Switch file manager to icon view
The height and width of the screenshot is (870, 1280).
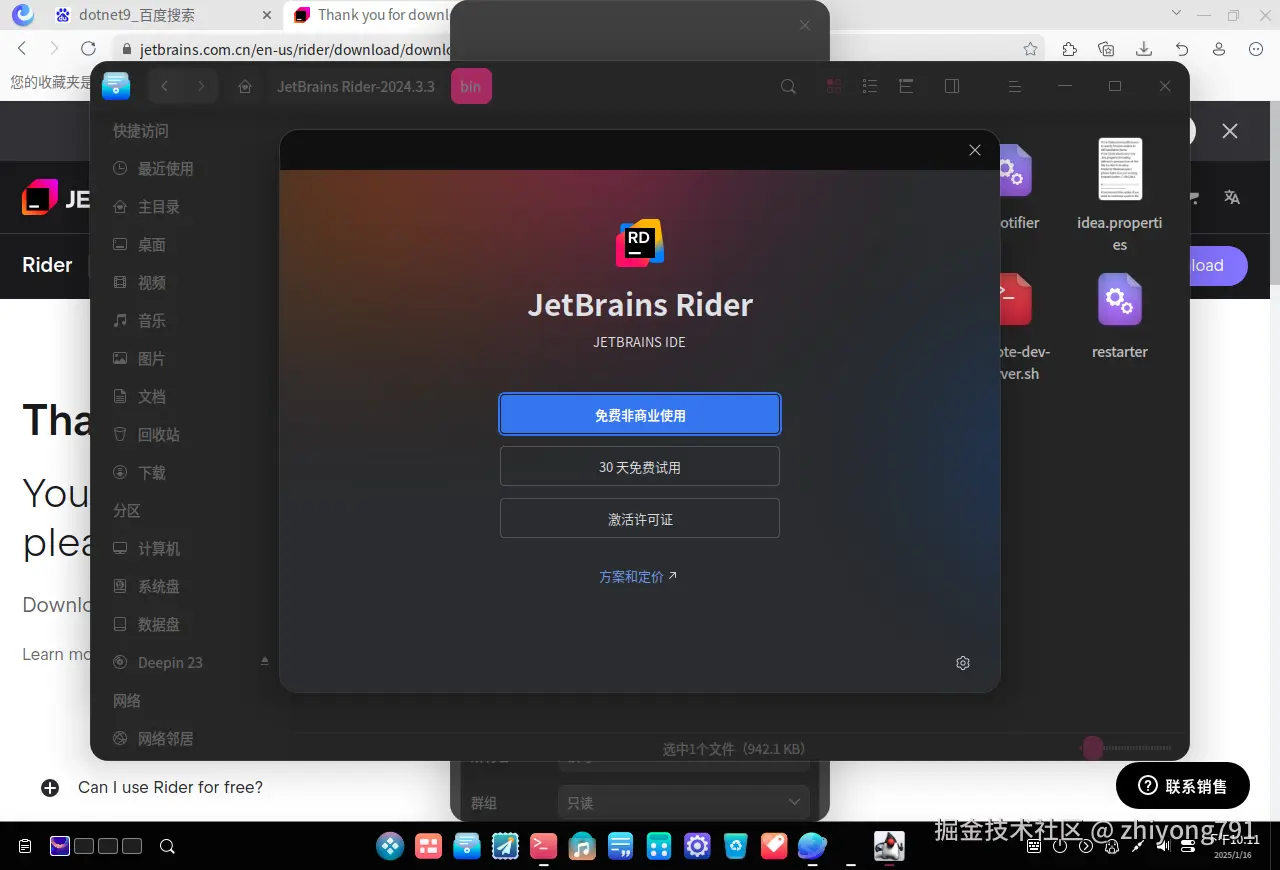[833, 87]
